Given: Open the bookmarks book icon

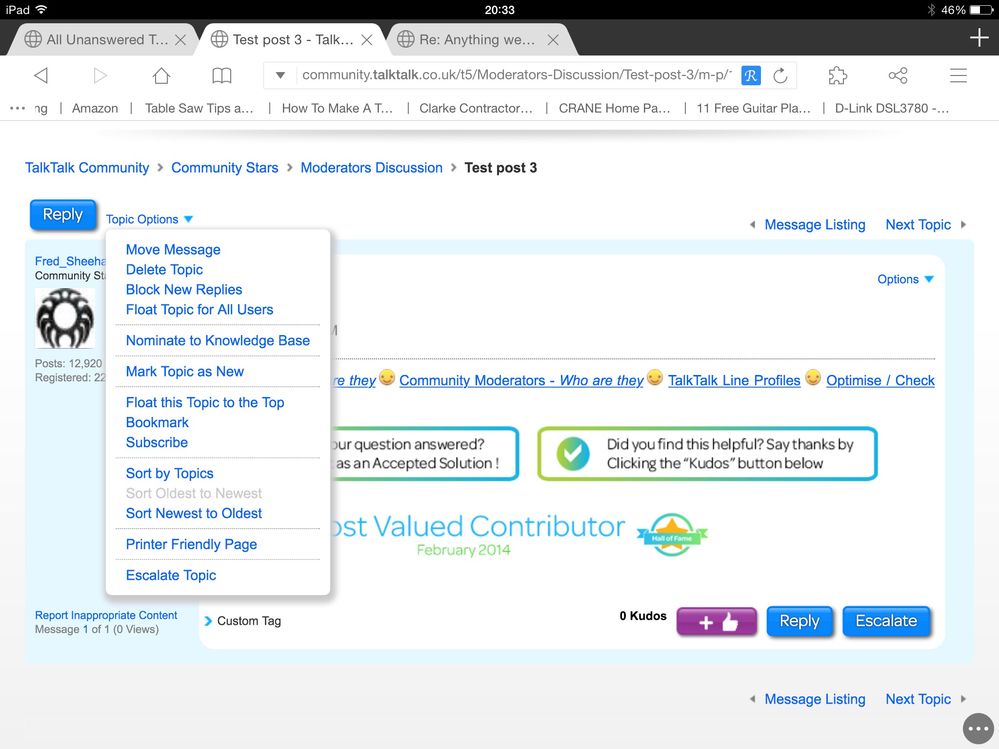Looking at the screenshot, I should (x=221, y=76).
